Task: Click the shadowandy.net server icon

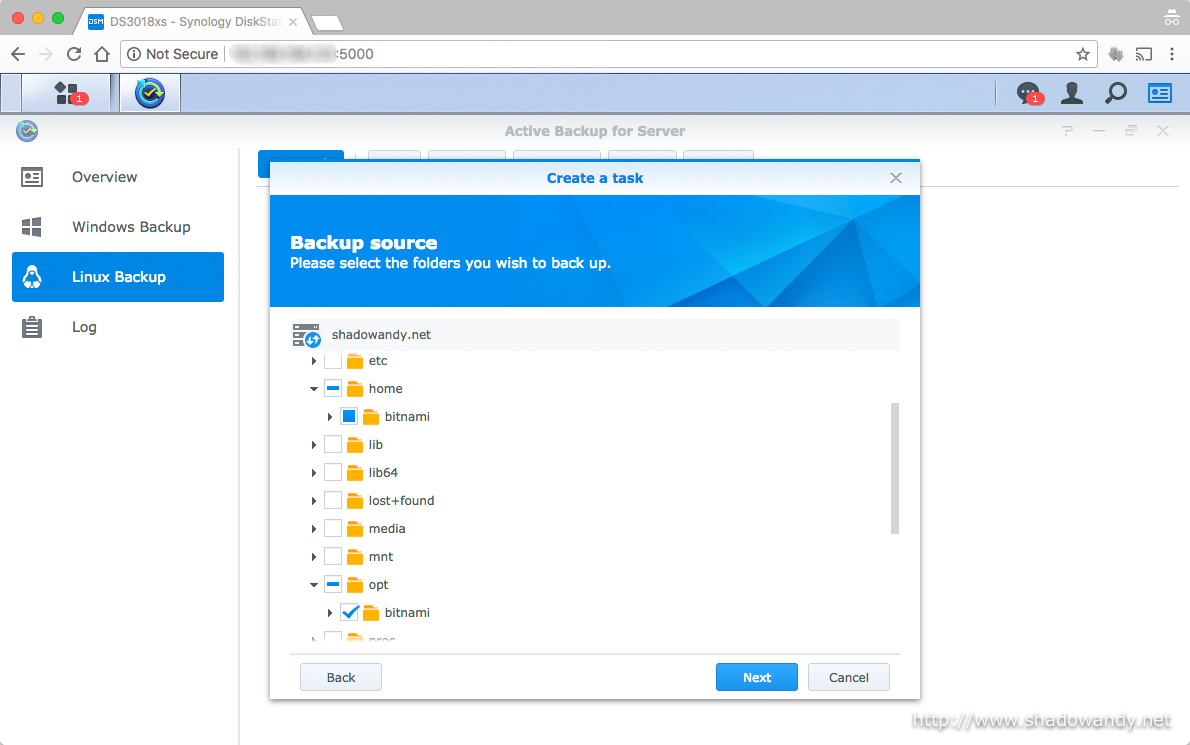Action: tap(307, 335)
